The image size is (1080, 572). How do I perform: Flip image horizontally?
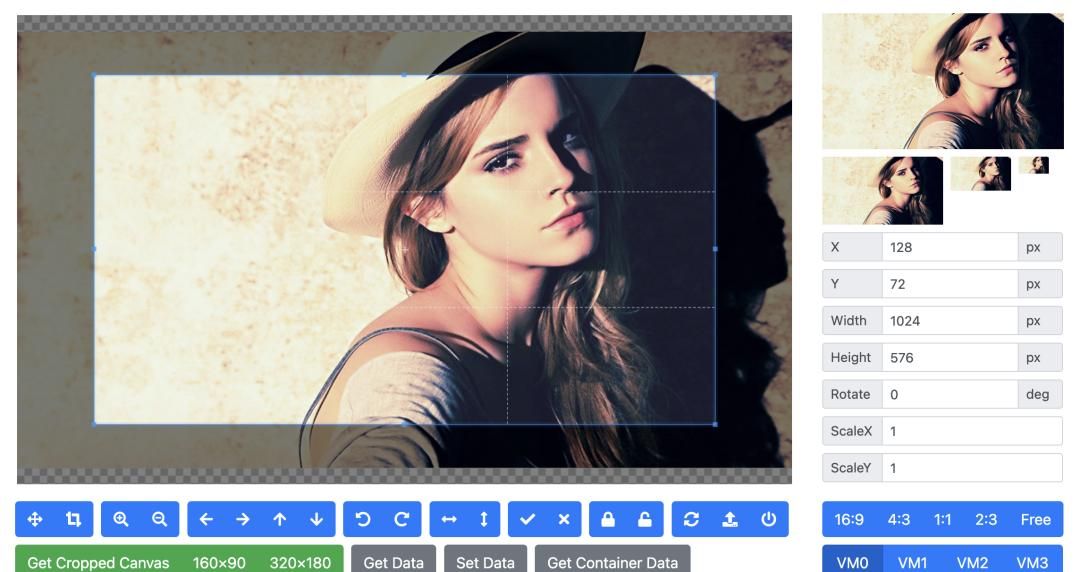tap(449, 519)
